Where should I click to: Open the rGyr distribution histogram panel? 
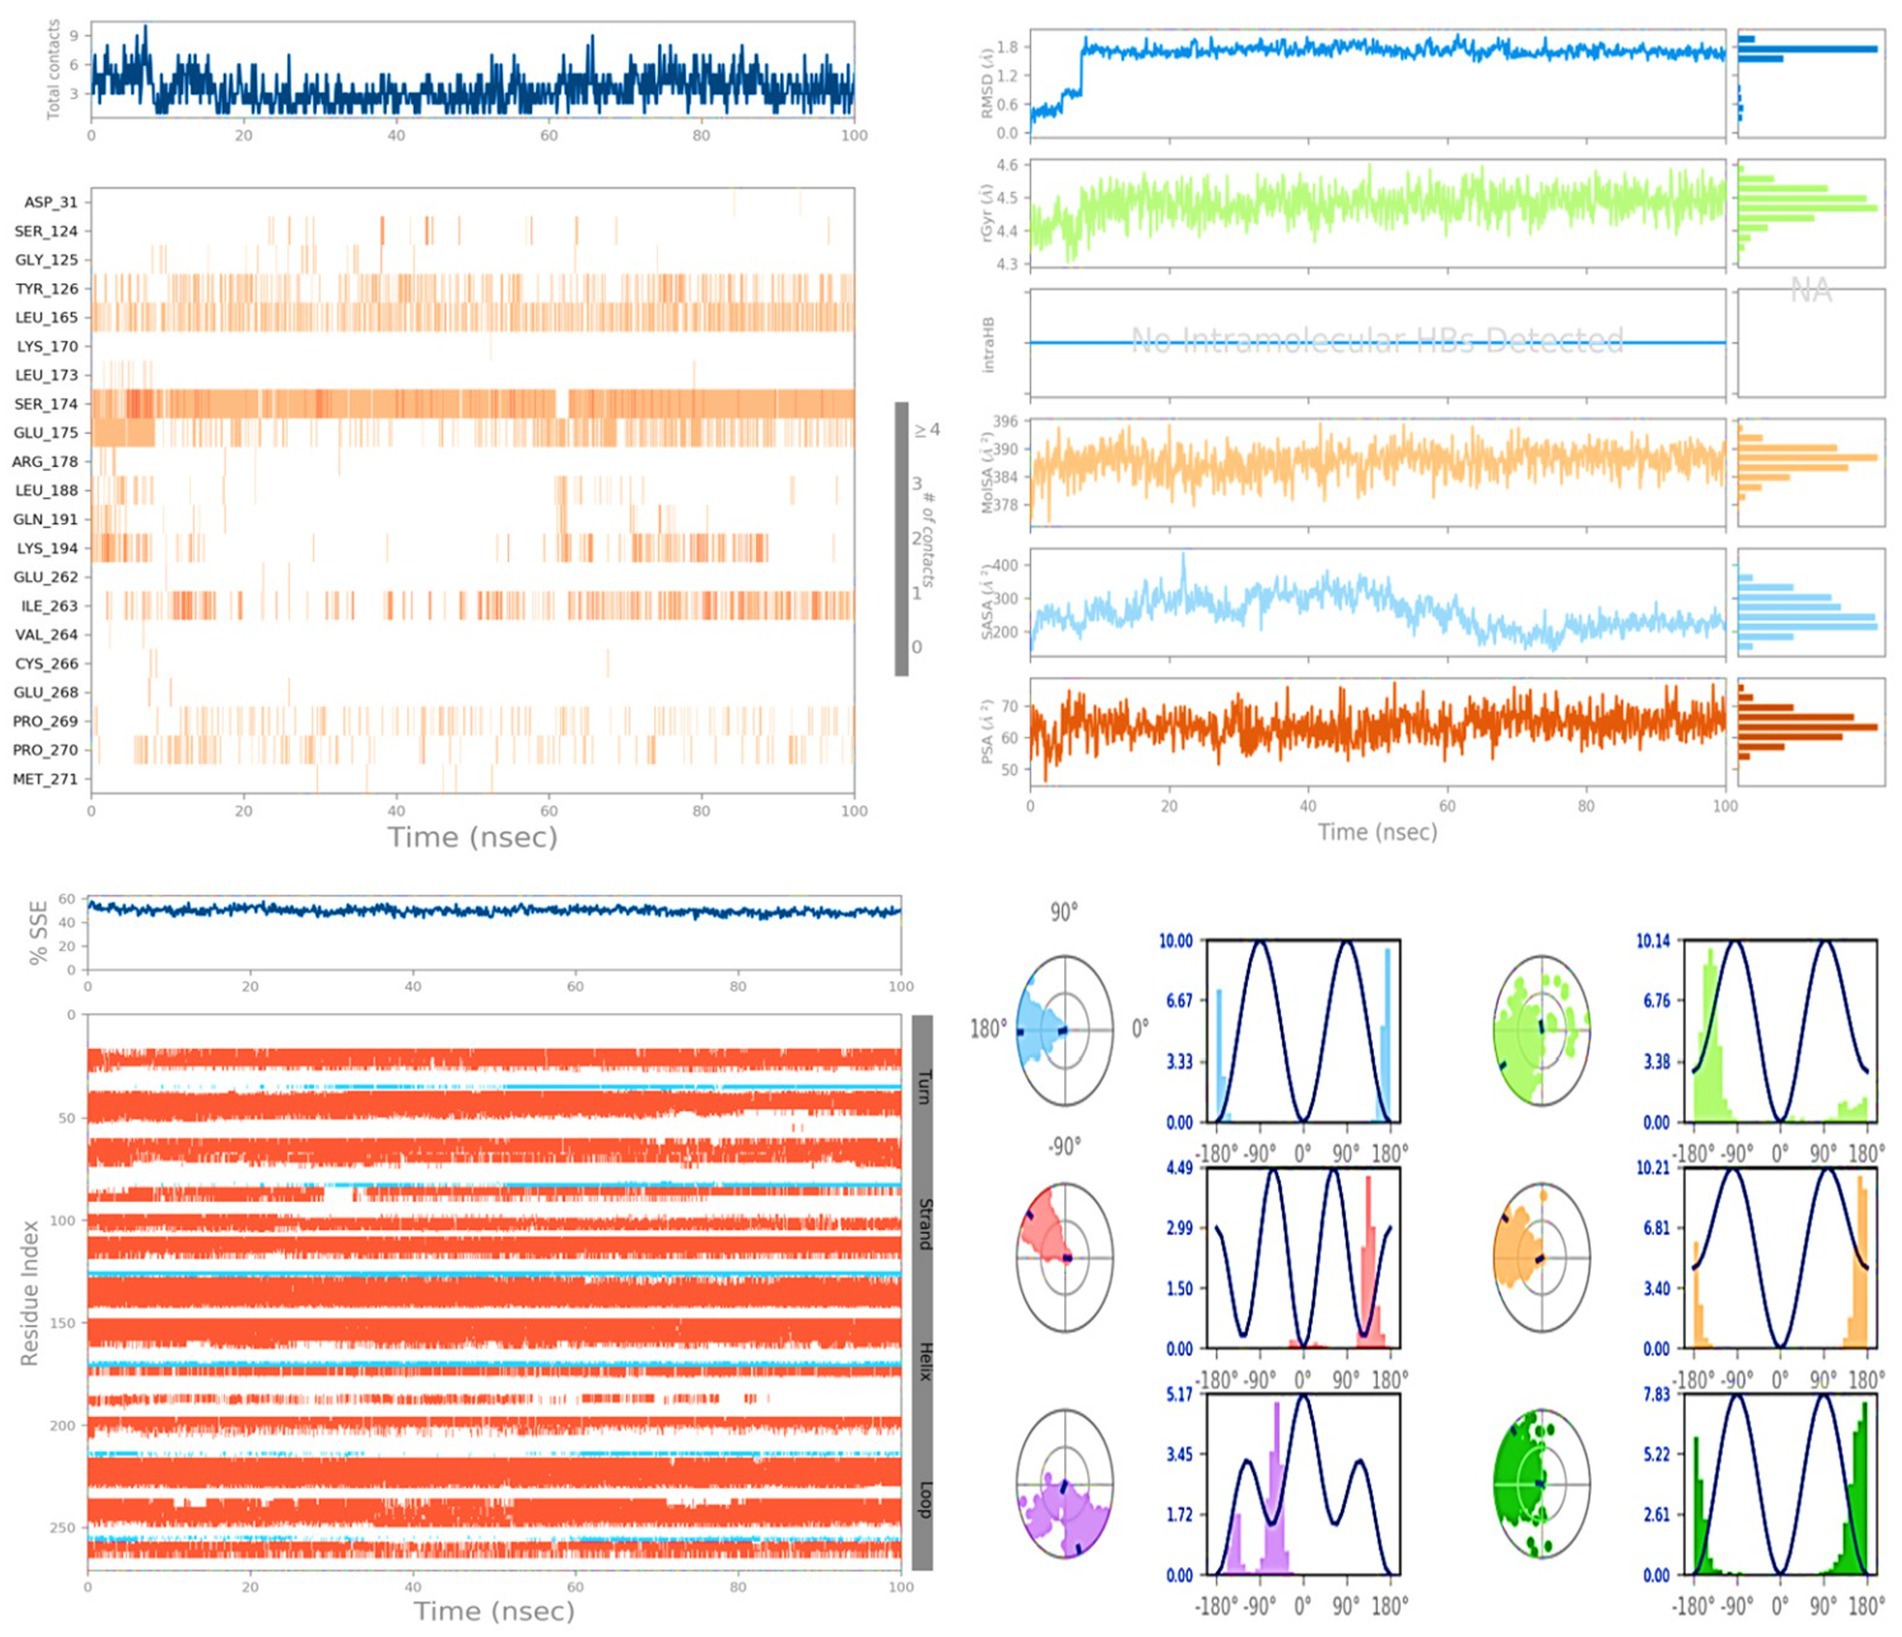click(x=1811, y=213)
